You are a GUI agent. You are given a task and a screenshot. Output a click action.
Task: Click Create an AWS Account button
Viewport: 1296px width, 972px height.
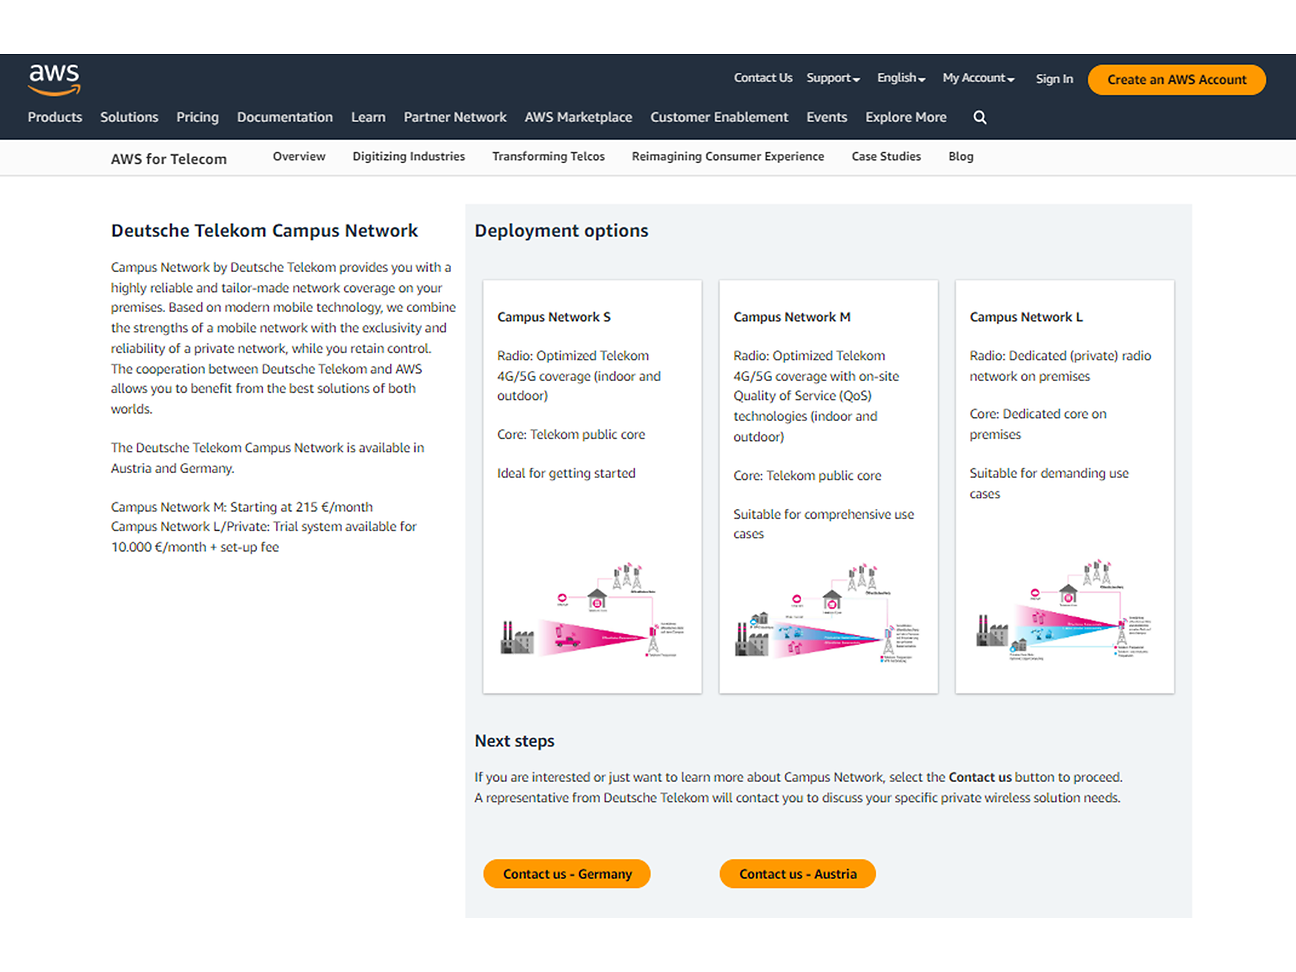point(1177,80)
